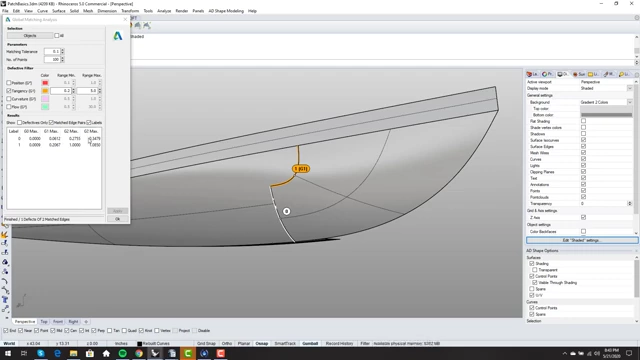Open Skype from the taskbar
The width and height of the screenshot is (640, 360).
coord(41,353)
